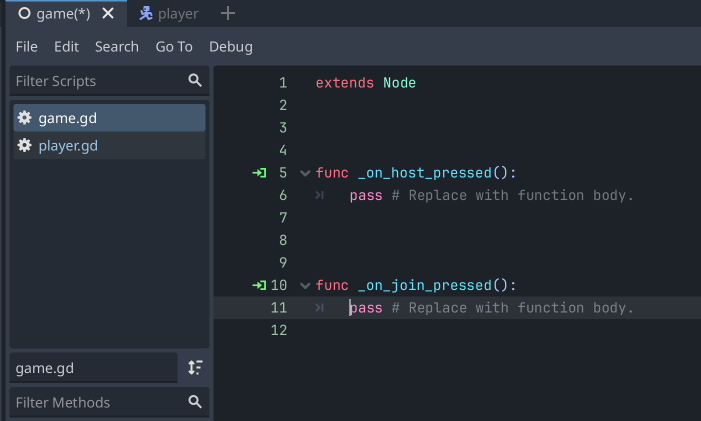Switch to the player scene tab

pos(168,14)
